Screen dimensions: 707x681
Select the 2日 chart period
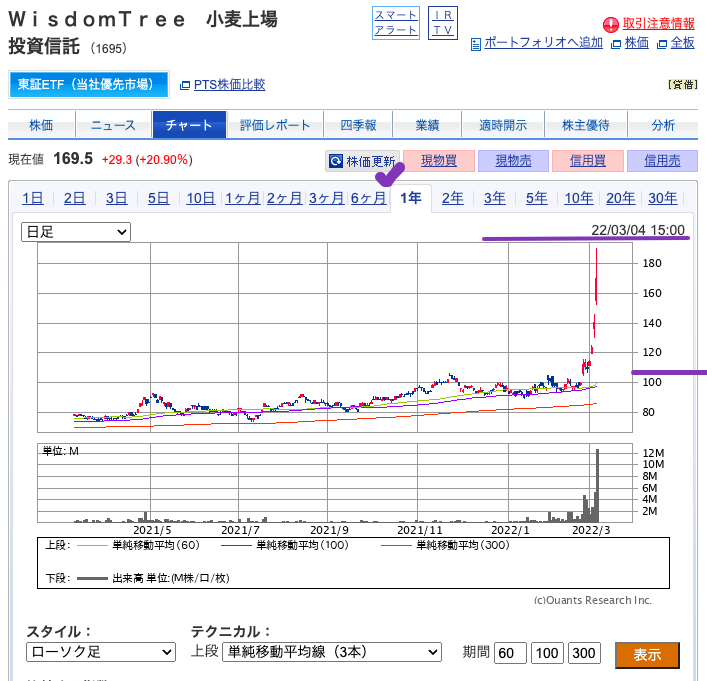[74, 198]
